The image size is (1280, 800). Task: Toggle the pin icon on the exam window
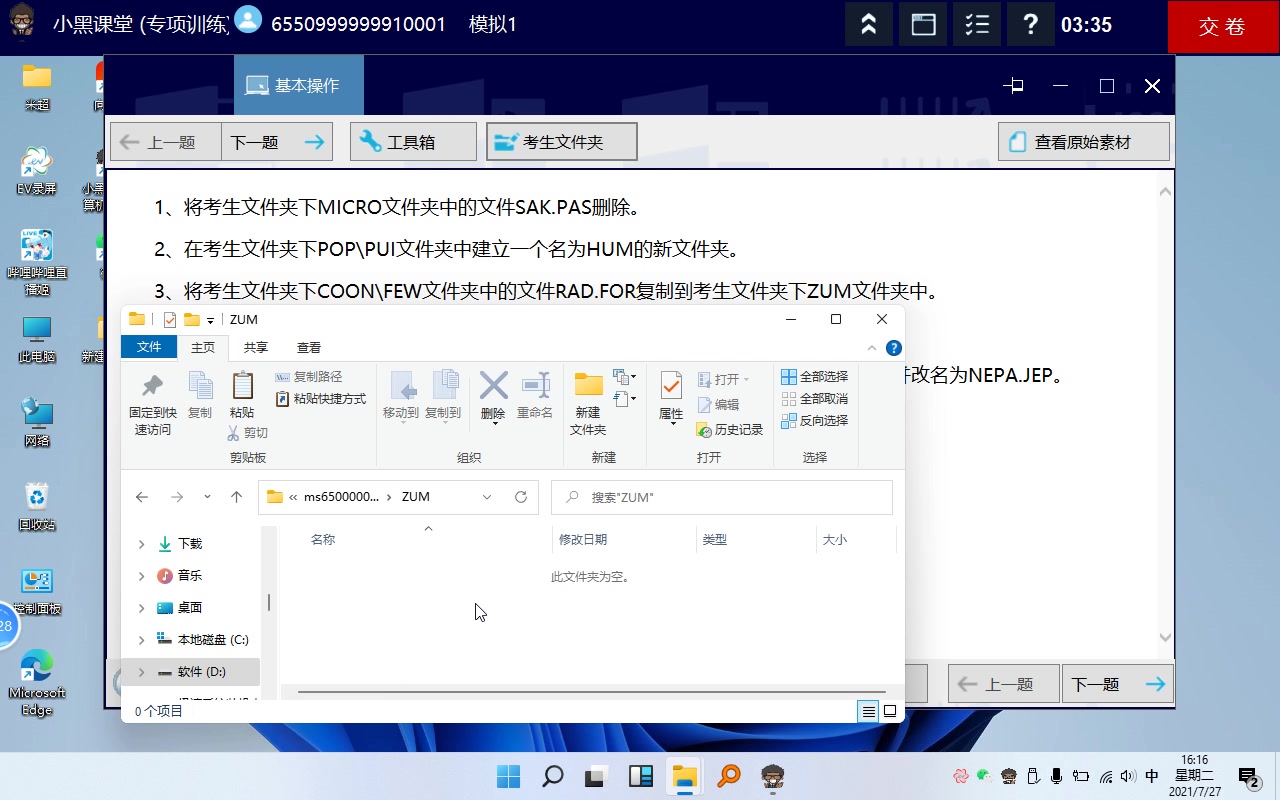(1013, 86)
